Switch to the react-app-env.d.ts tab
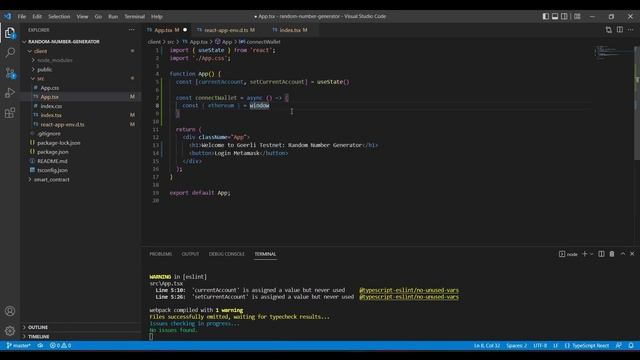 pos(227,30)
